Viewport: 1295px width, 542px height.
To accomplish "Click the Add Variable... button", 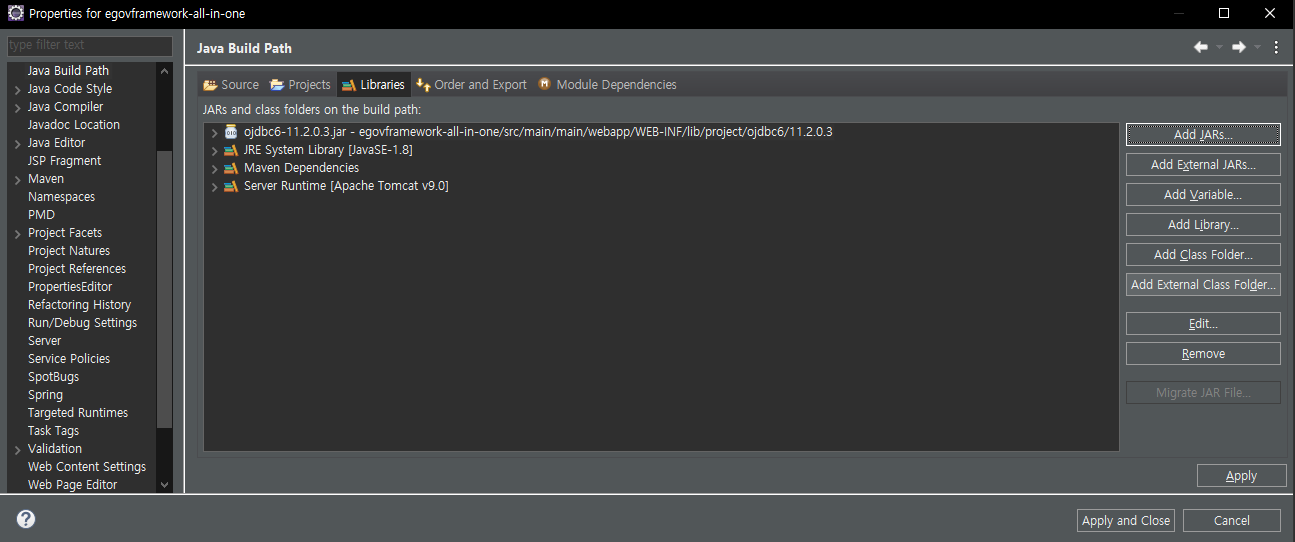I will (1203, 194).
